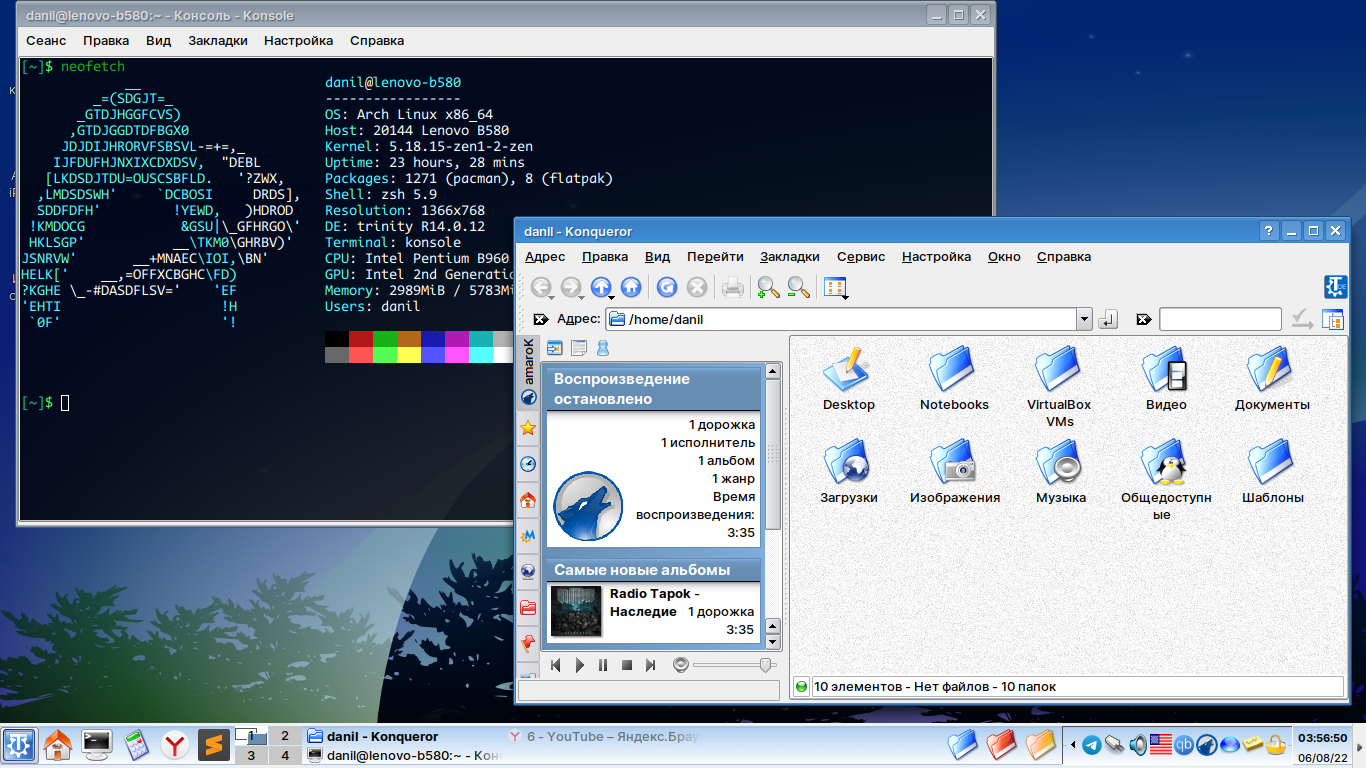Click the zoom out magnifier icon

798,288
